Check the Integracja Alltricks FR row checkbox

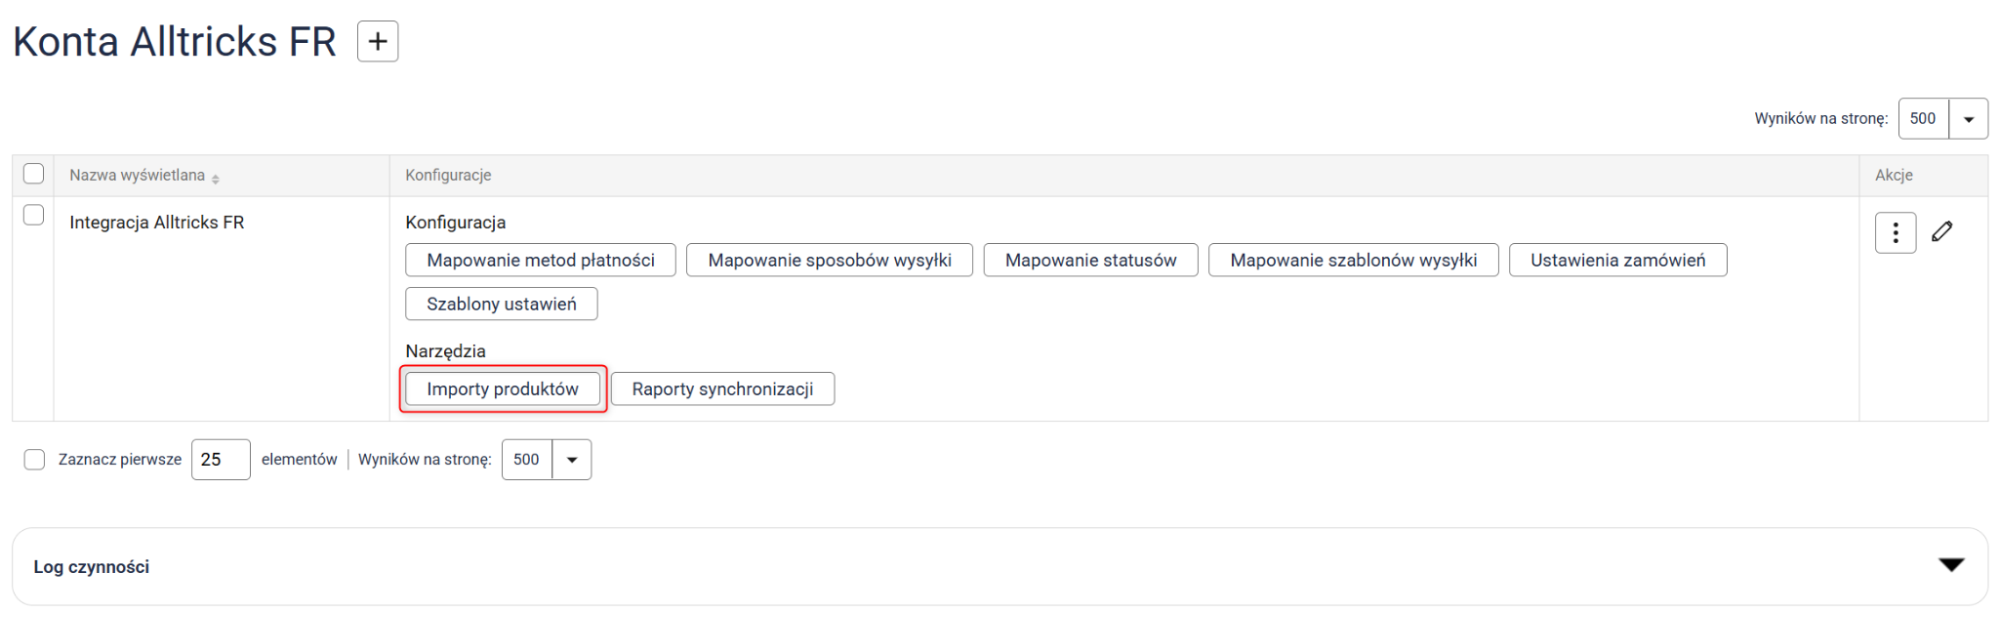[x=34, y=215]
